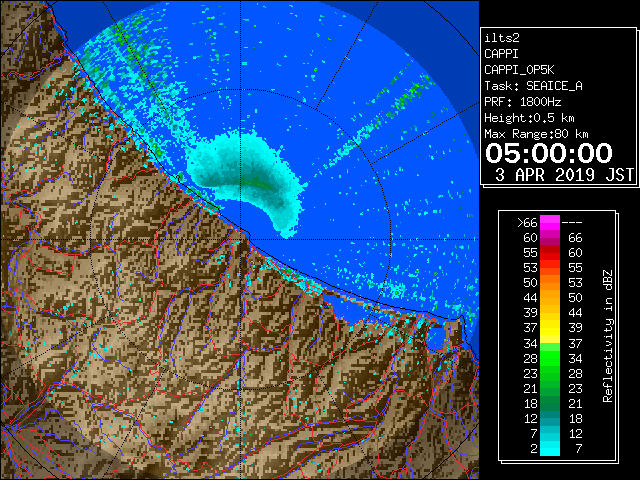640x480 pixels.
Task: Click the diagonal echo streak northeast of the radar
Action: click(378, 119)
